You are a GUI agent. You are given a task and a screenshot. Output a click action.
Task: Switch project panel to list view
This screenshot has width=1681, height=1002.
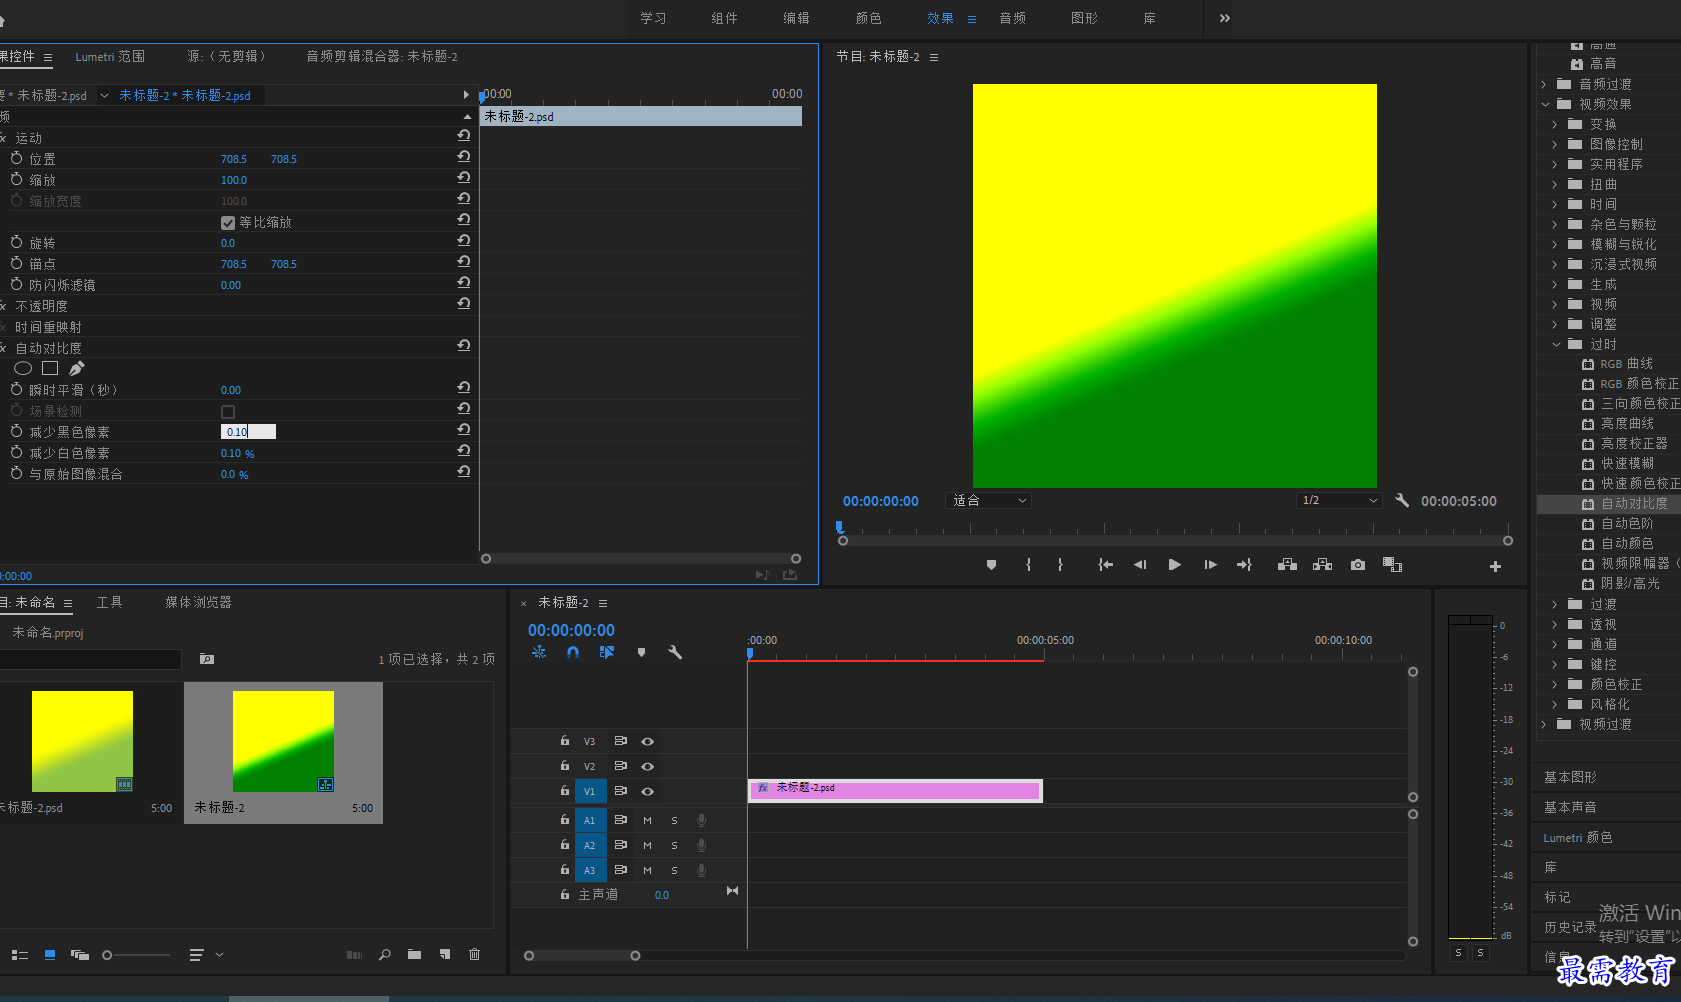click(20, 955)
